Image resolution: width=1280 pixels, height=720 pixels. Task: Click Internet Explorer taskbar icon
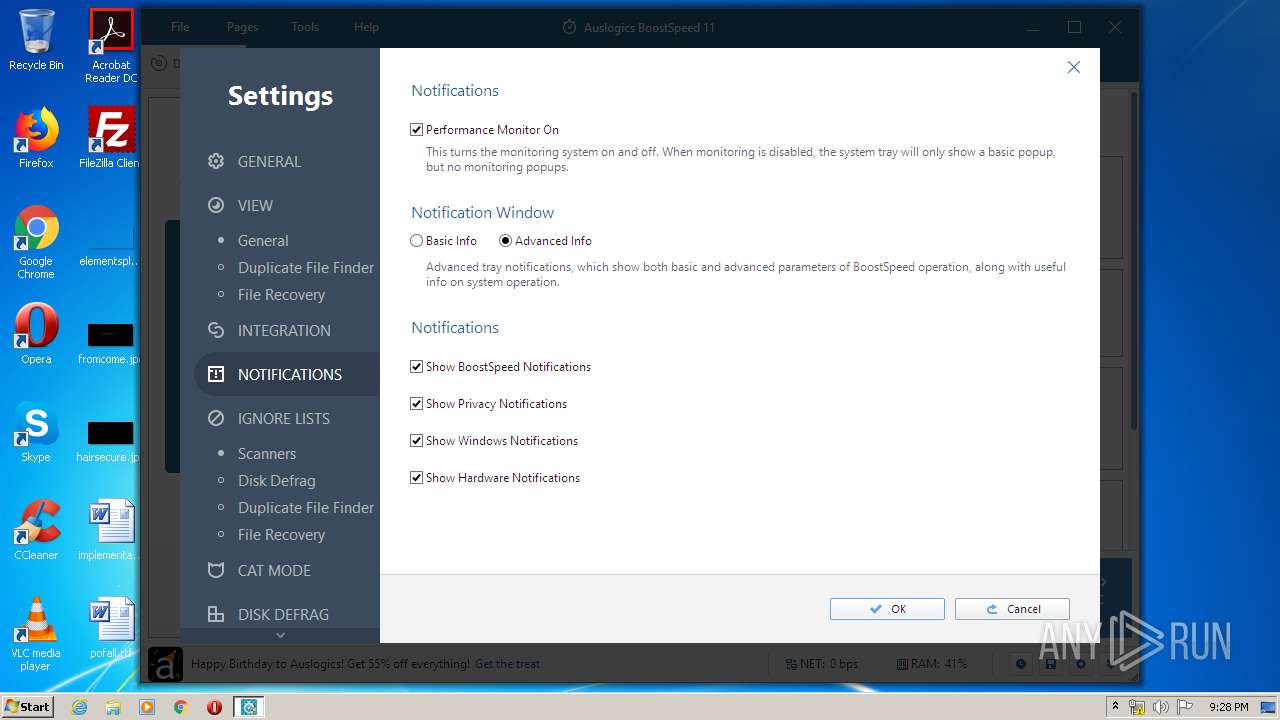79,707
